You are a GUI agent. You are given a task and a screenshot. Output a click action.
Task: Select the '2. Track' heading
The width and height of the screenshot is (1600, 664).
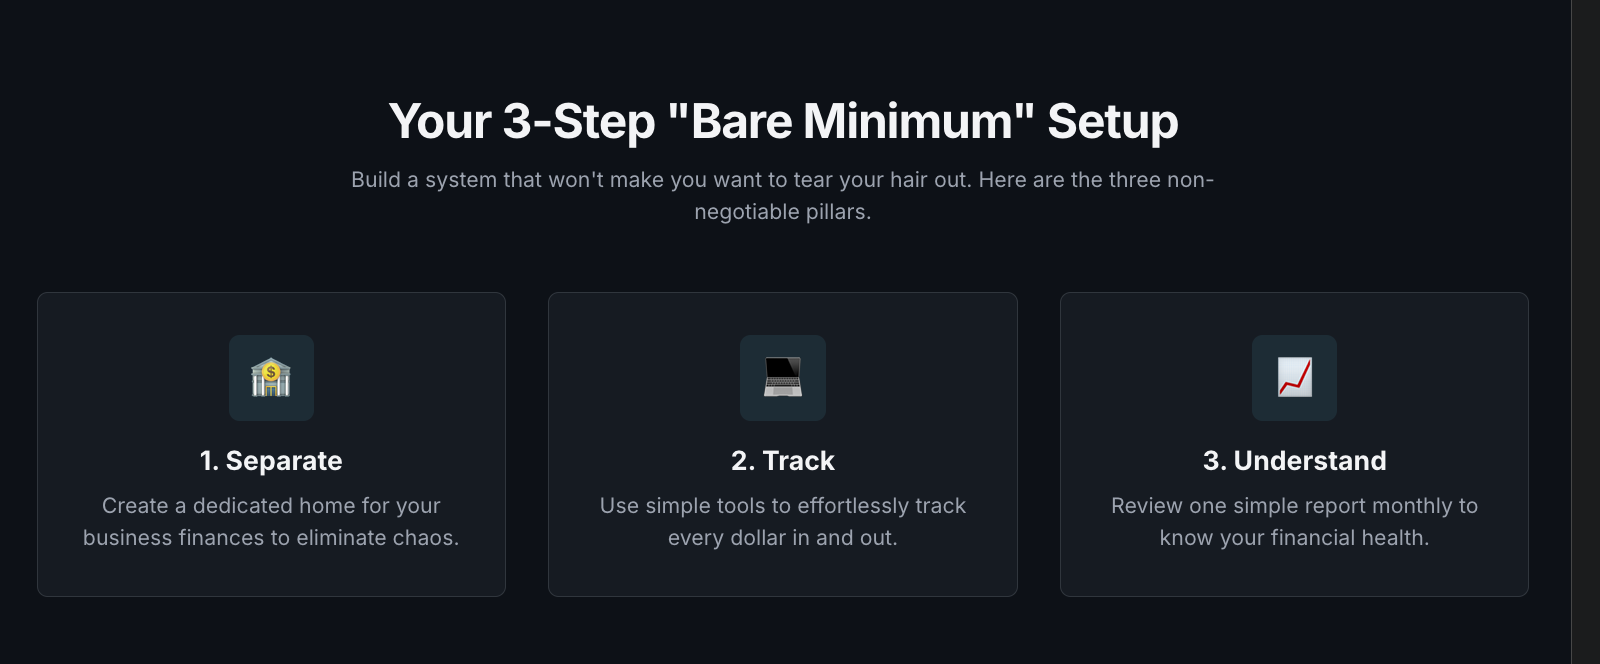click(x=783, y=461)
